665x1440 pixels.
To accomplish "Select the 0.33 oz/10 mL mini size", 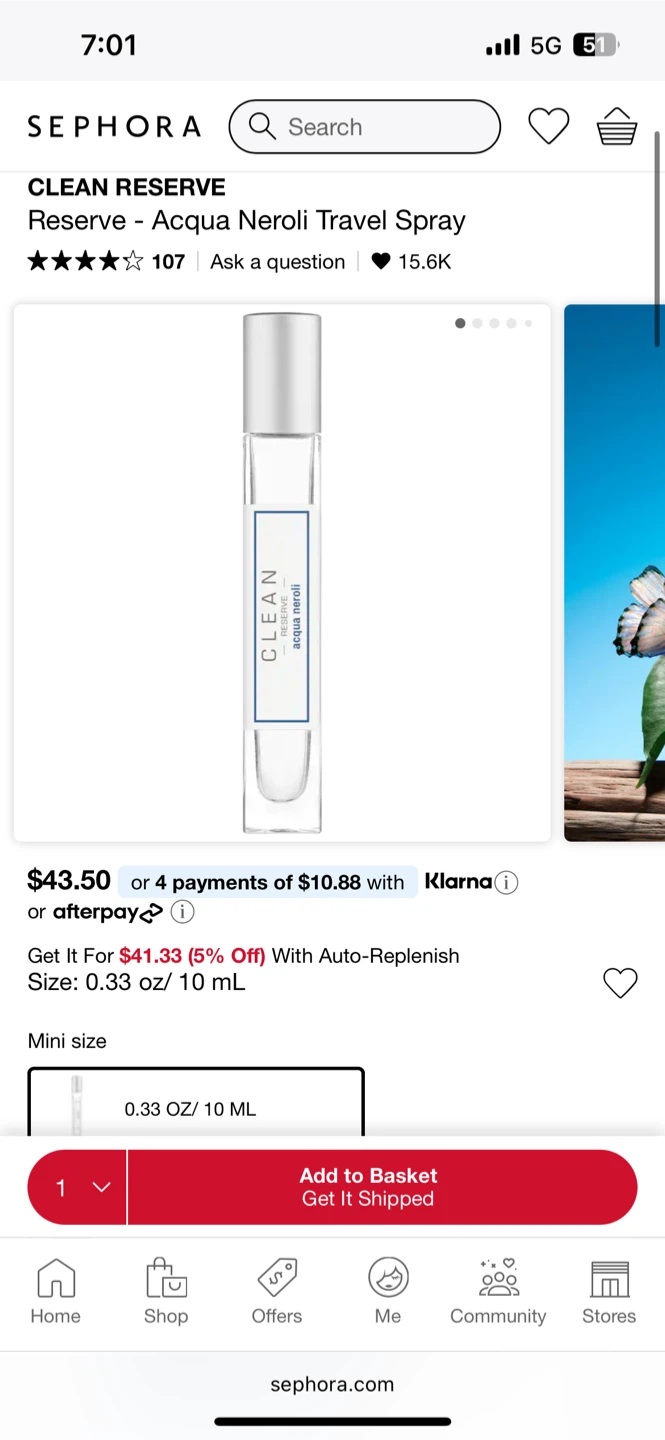I will [196, 1104].
